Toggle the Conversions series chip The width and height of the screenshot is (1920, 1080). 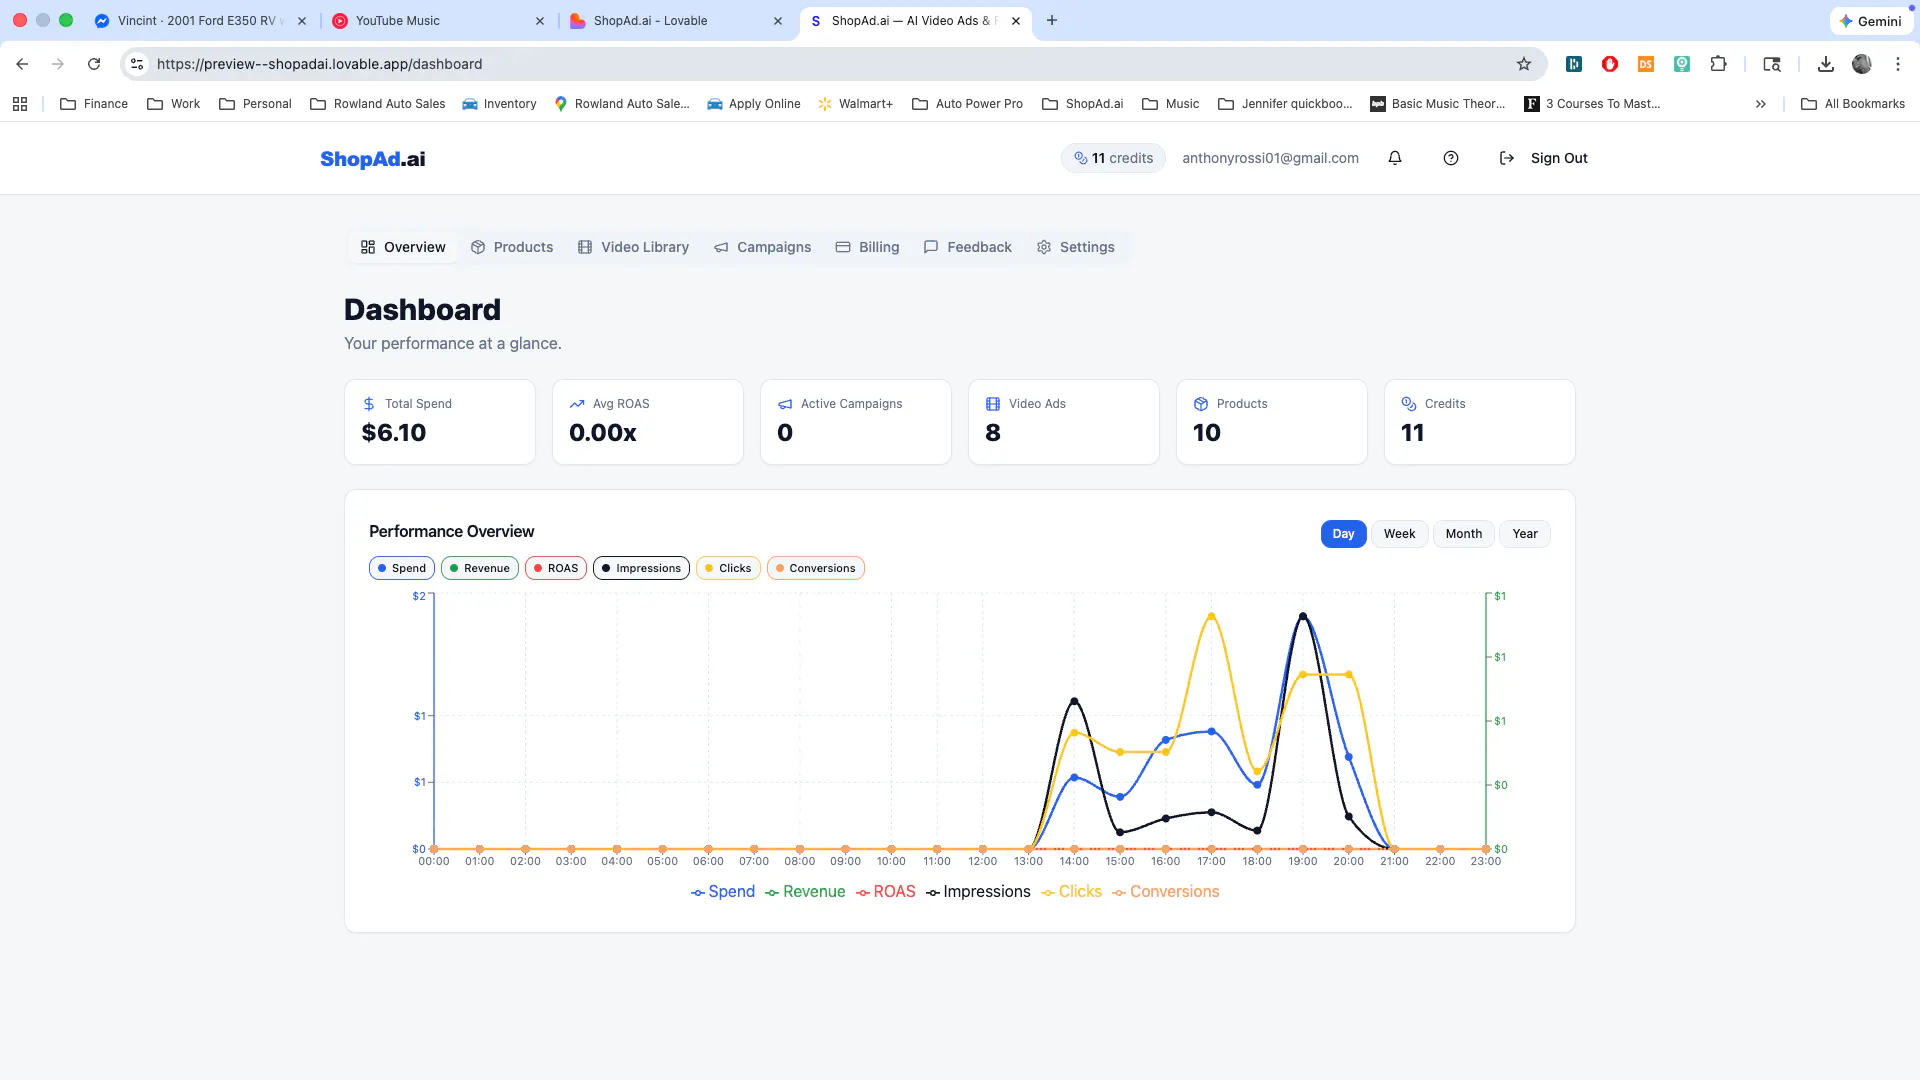[816, 568]
